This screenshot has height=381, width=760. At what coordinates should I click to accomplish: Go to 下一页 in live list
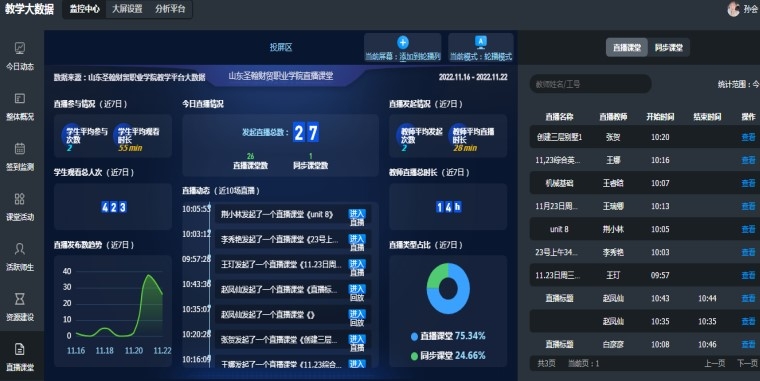pos(747,363)
